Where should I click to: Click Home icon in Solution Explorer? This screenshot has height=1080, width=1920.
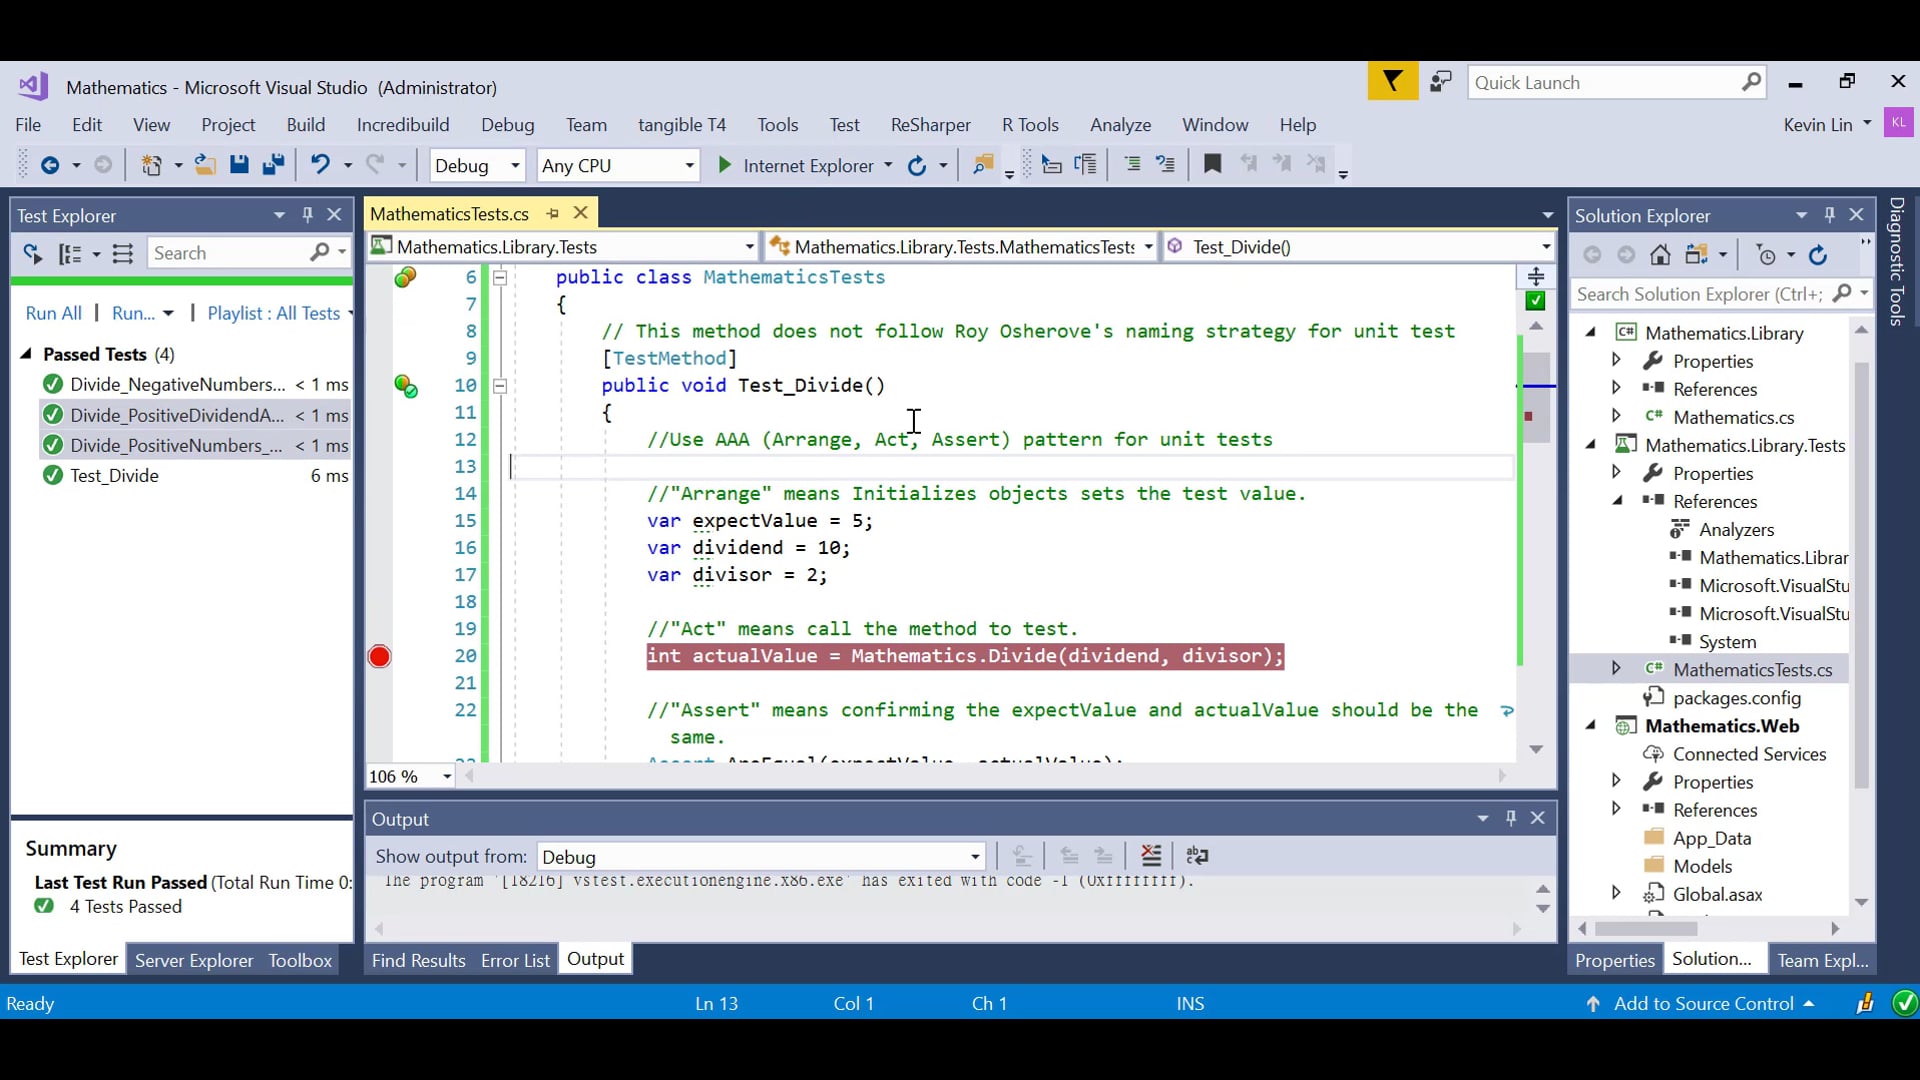[x=1660, y=255]
